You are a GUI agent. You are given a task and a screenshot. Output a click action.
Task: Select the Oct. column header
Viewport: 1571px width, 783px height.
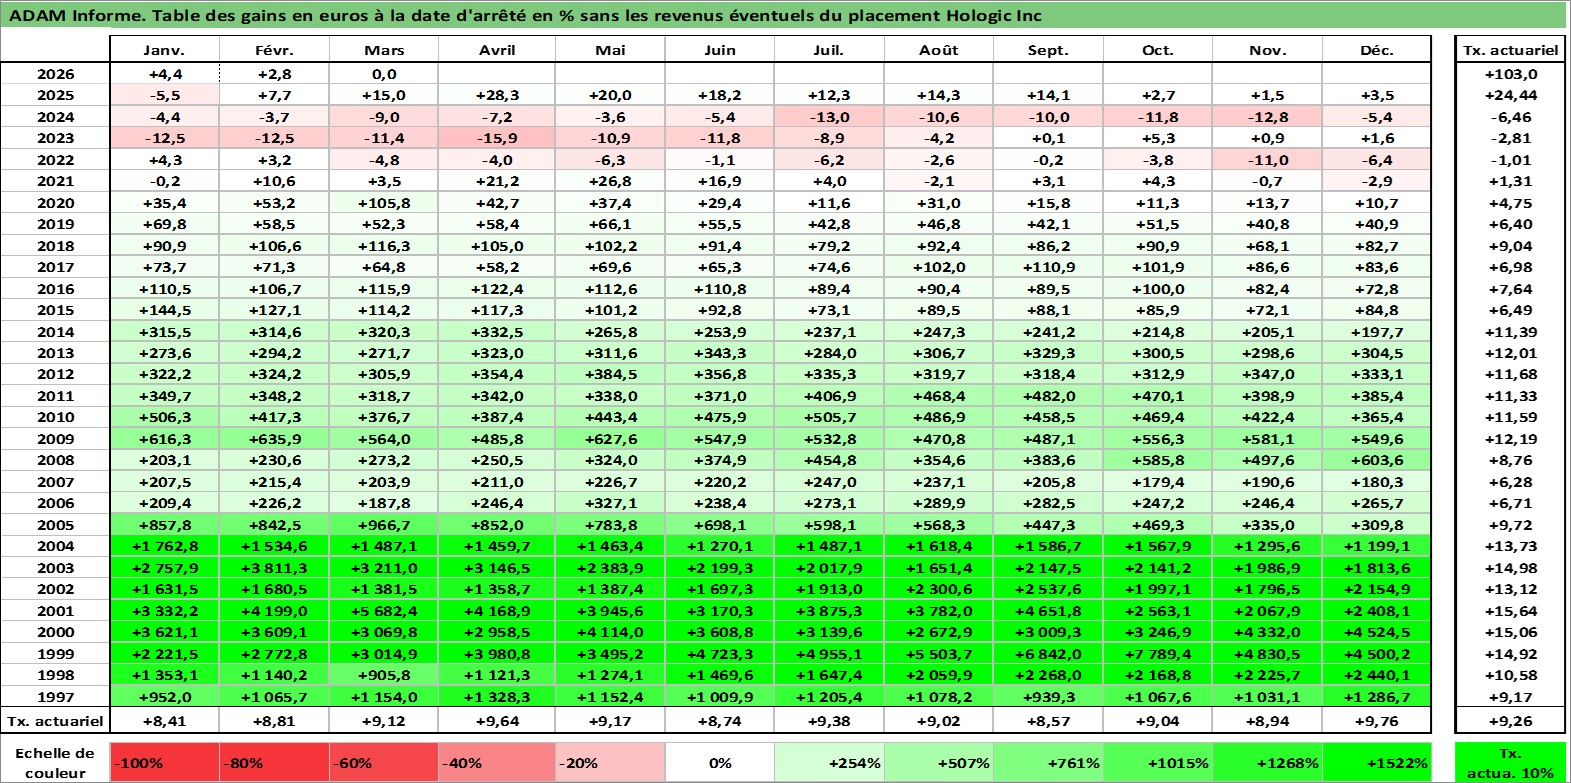pos(1158,50)
